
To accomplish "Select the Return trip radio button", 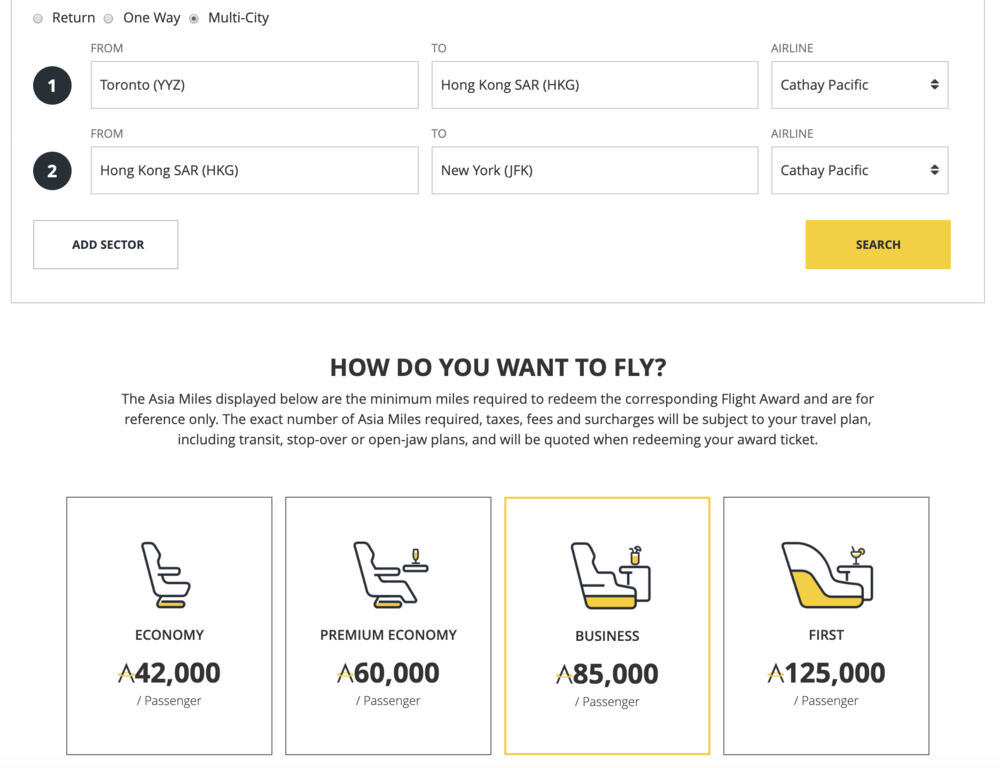I will (x=38, y=19).
